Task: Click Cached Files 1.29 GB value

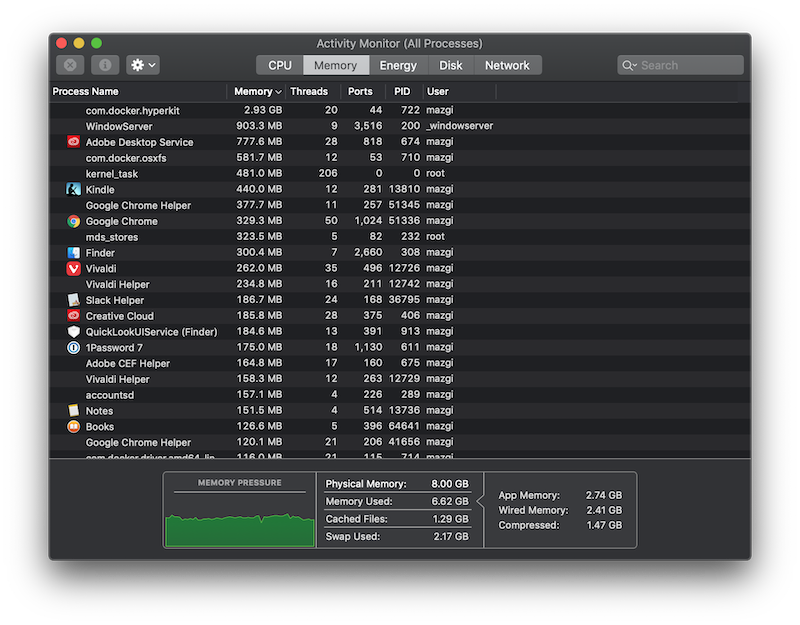Action: tap(451, 519)
